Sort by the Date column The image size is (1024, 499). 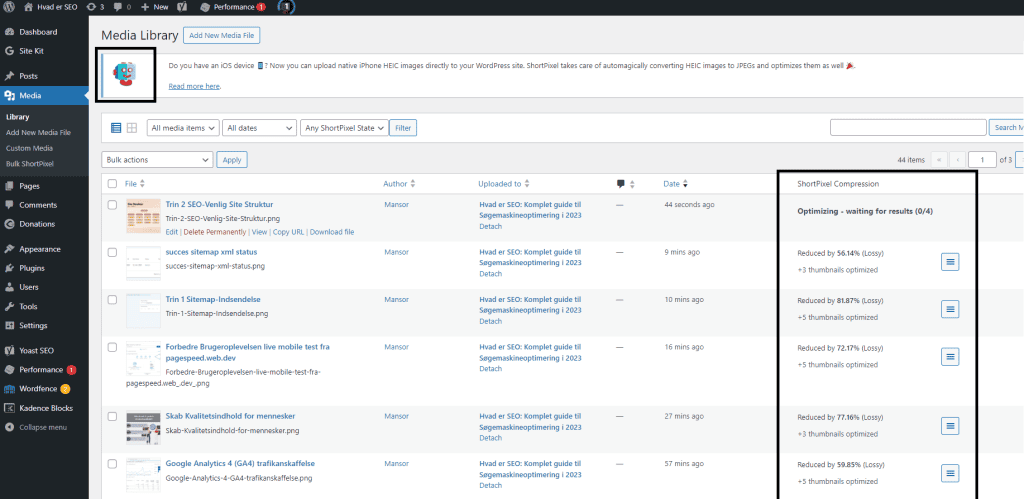pos(675,184)
